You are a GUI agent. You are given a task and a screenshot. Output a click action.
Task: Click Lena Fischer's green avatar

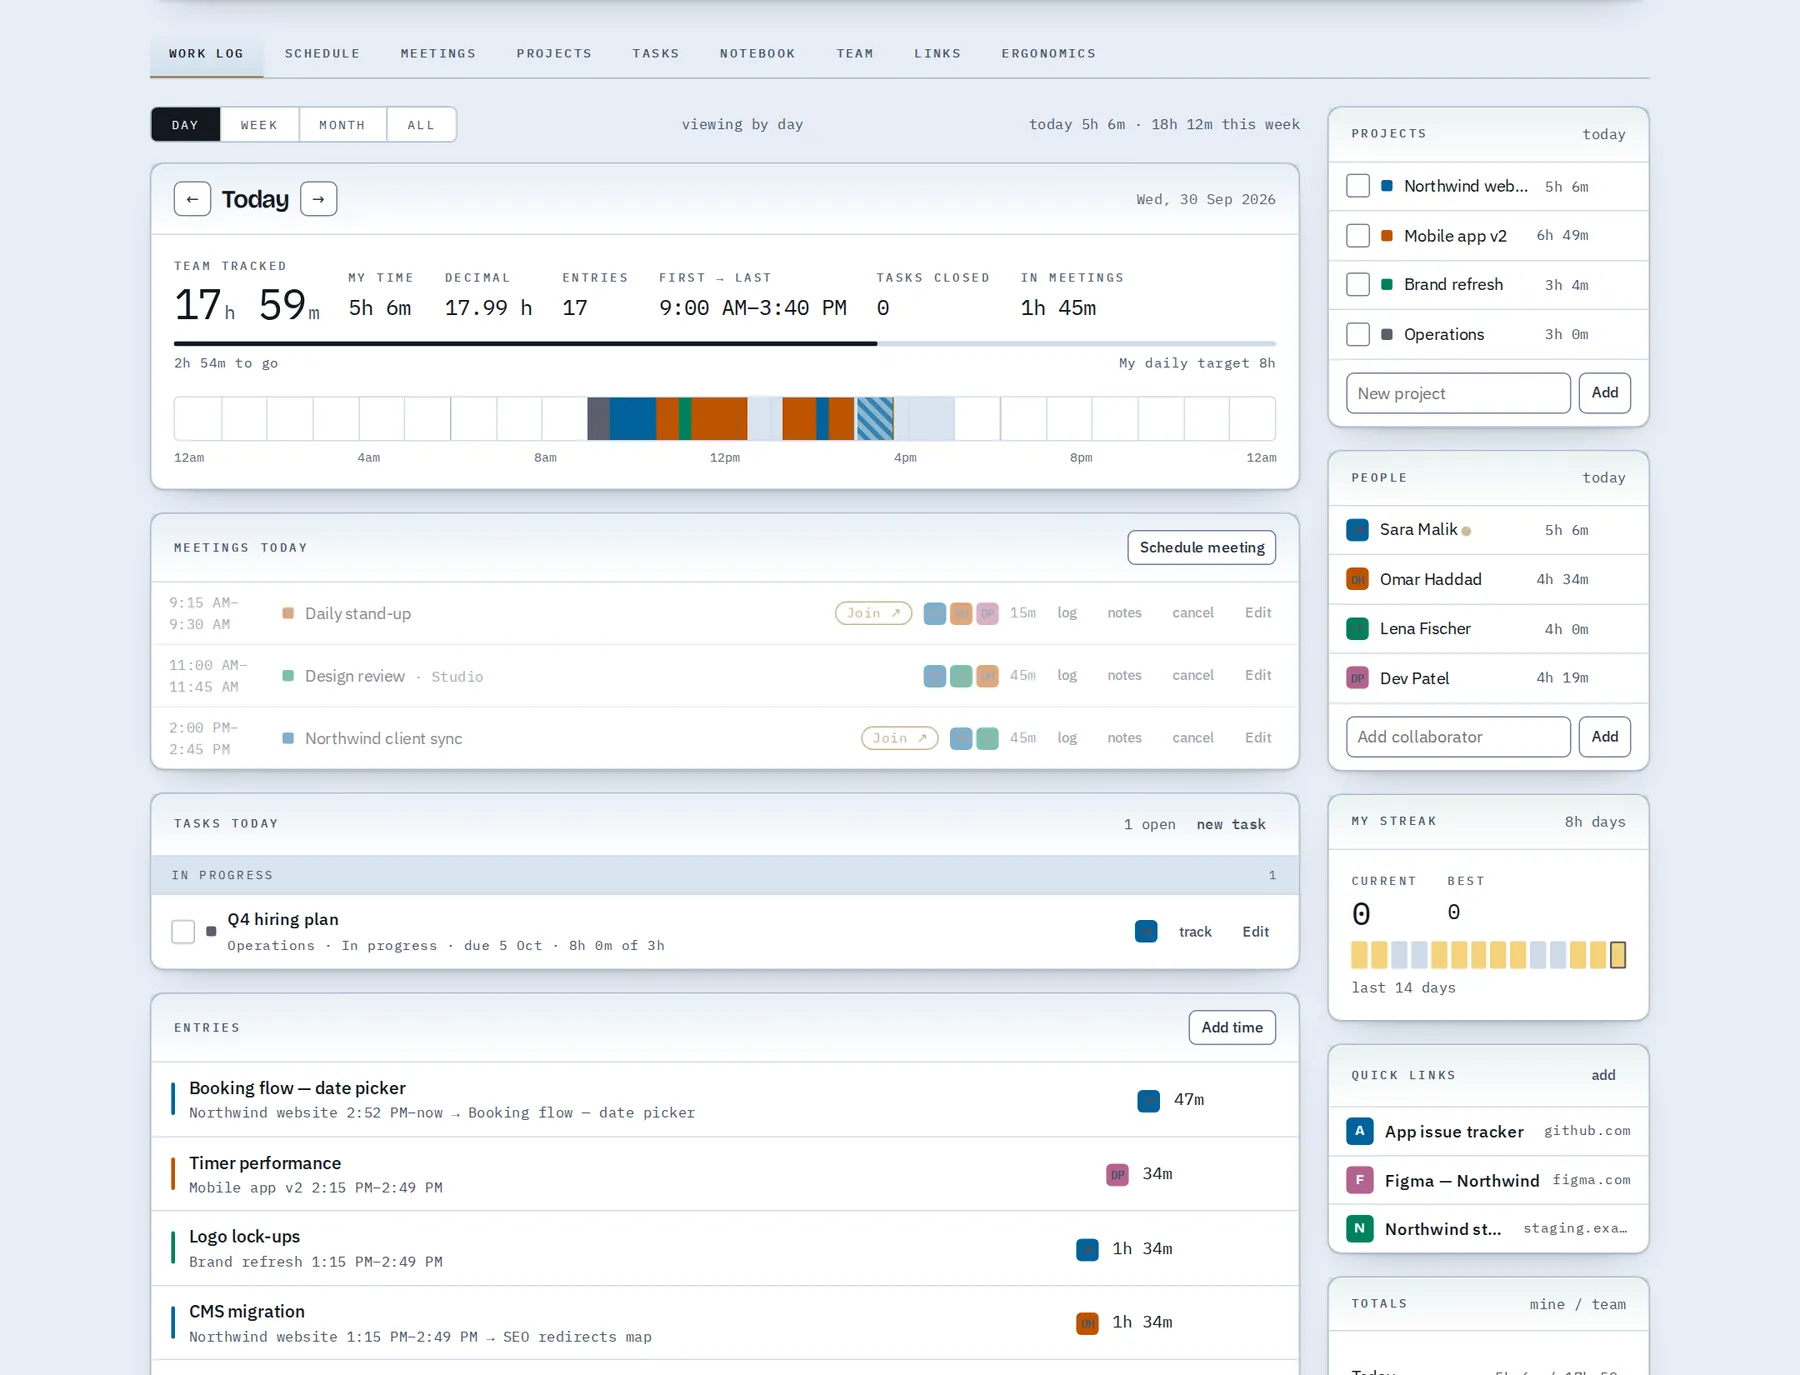point(1357,629)
